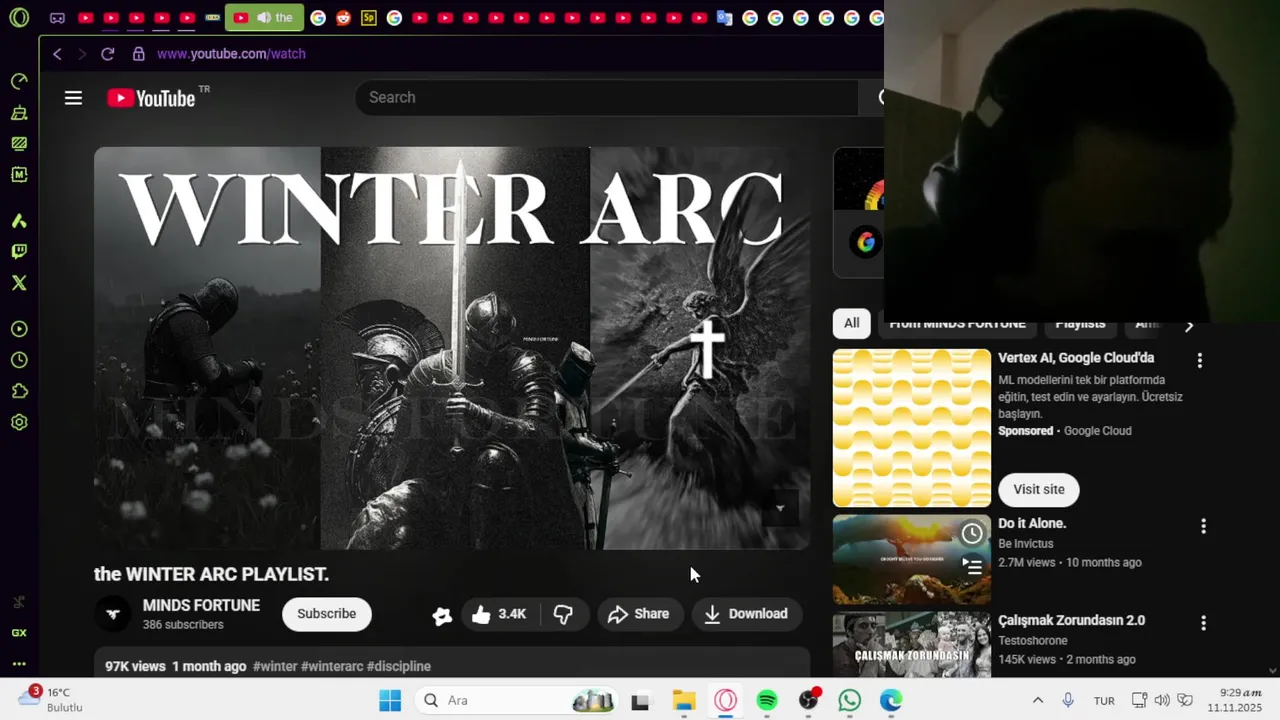Click the Download button

746,614
